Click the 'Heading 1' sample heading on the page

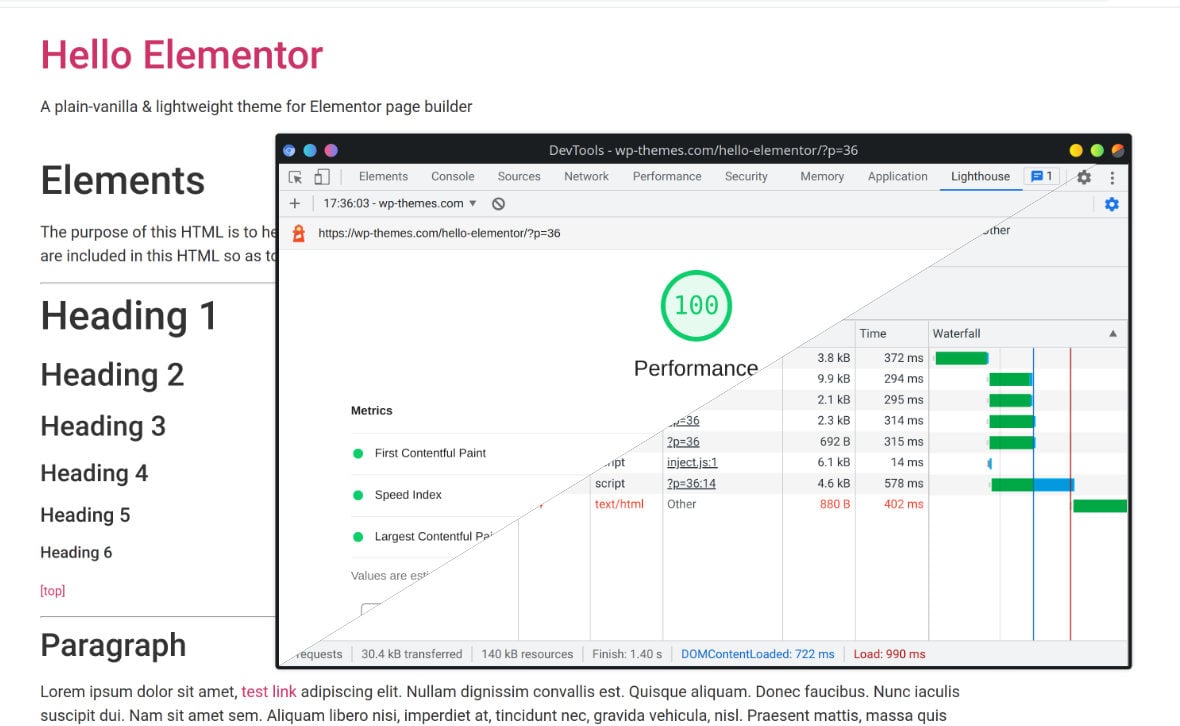[129, 316]
